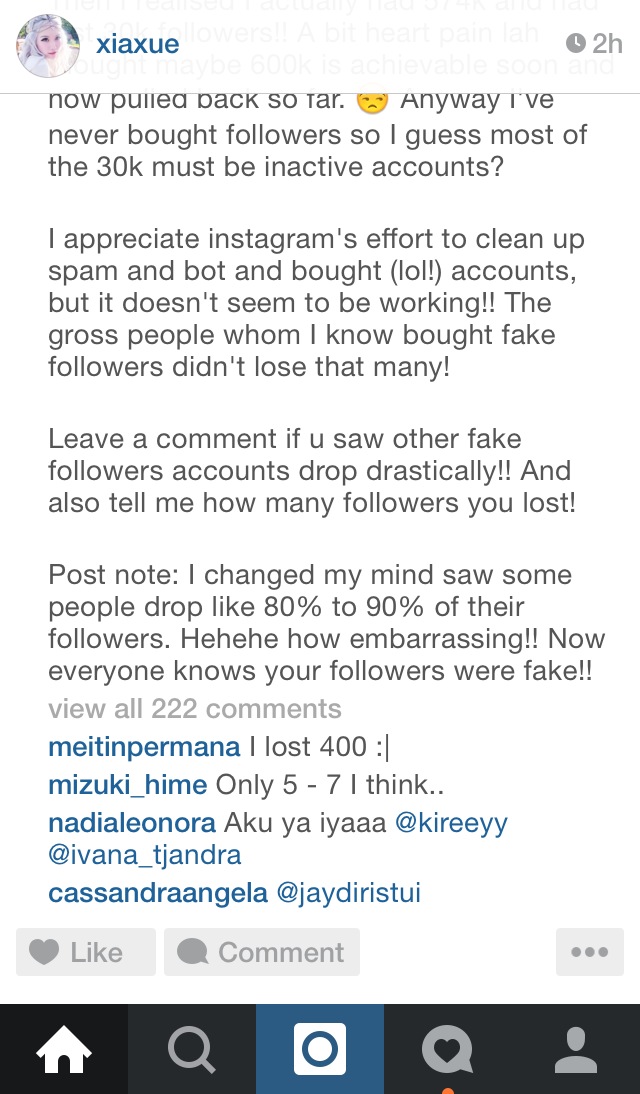The height and width of the screenshot is (1094, 640).
Task: Open mizuki_hime's profile link
Action: coord(127,785)
